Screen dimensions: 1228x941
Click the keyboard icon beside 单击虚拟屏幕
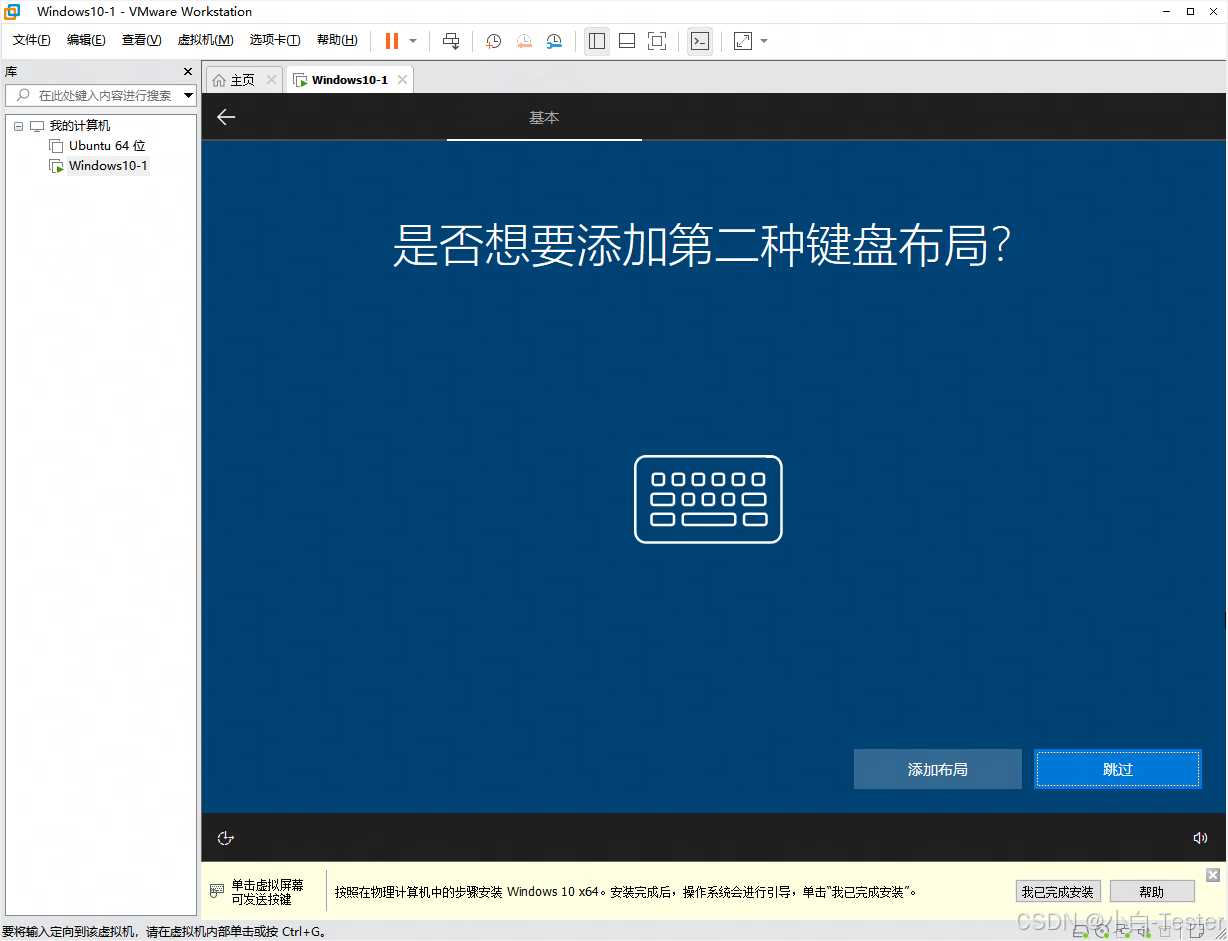pyautogui.click(x=217, y=891)
